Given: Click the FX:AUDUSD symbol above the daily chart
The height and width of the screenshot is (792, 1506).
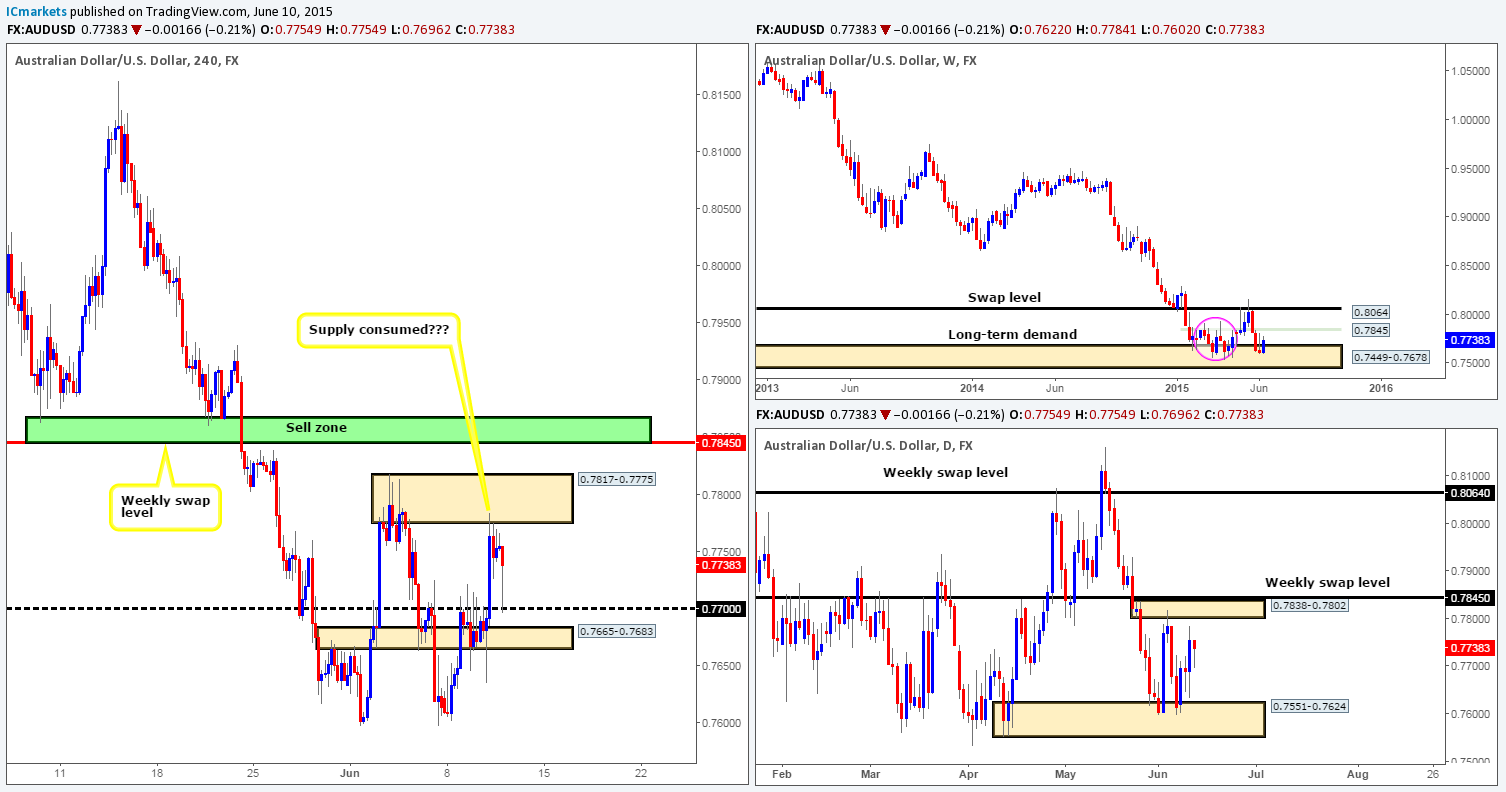Looking at the screenshot, I should [789, 413].
